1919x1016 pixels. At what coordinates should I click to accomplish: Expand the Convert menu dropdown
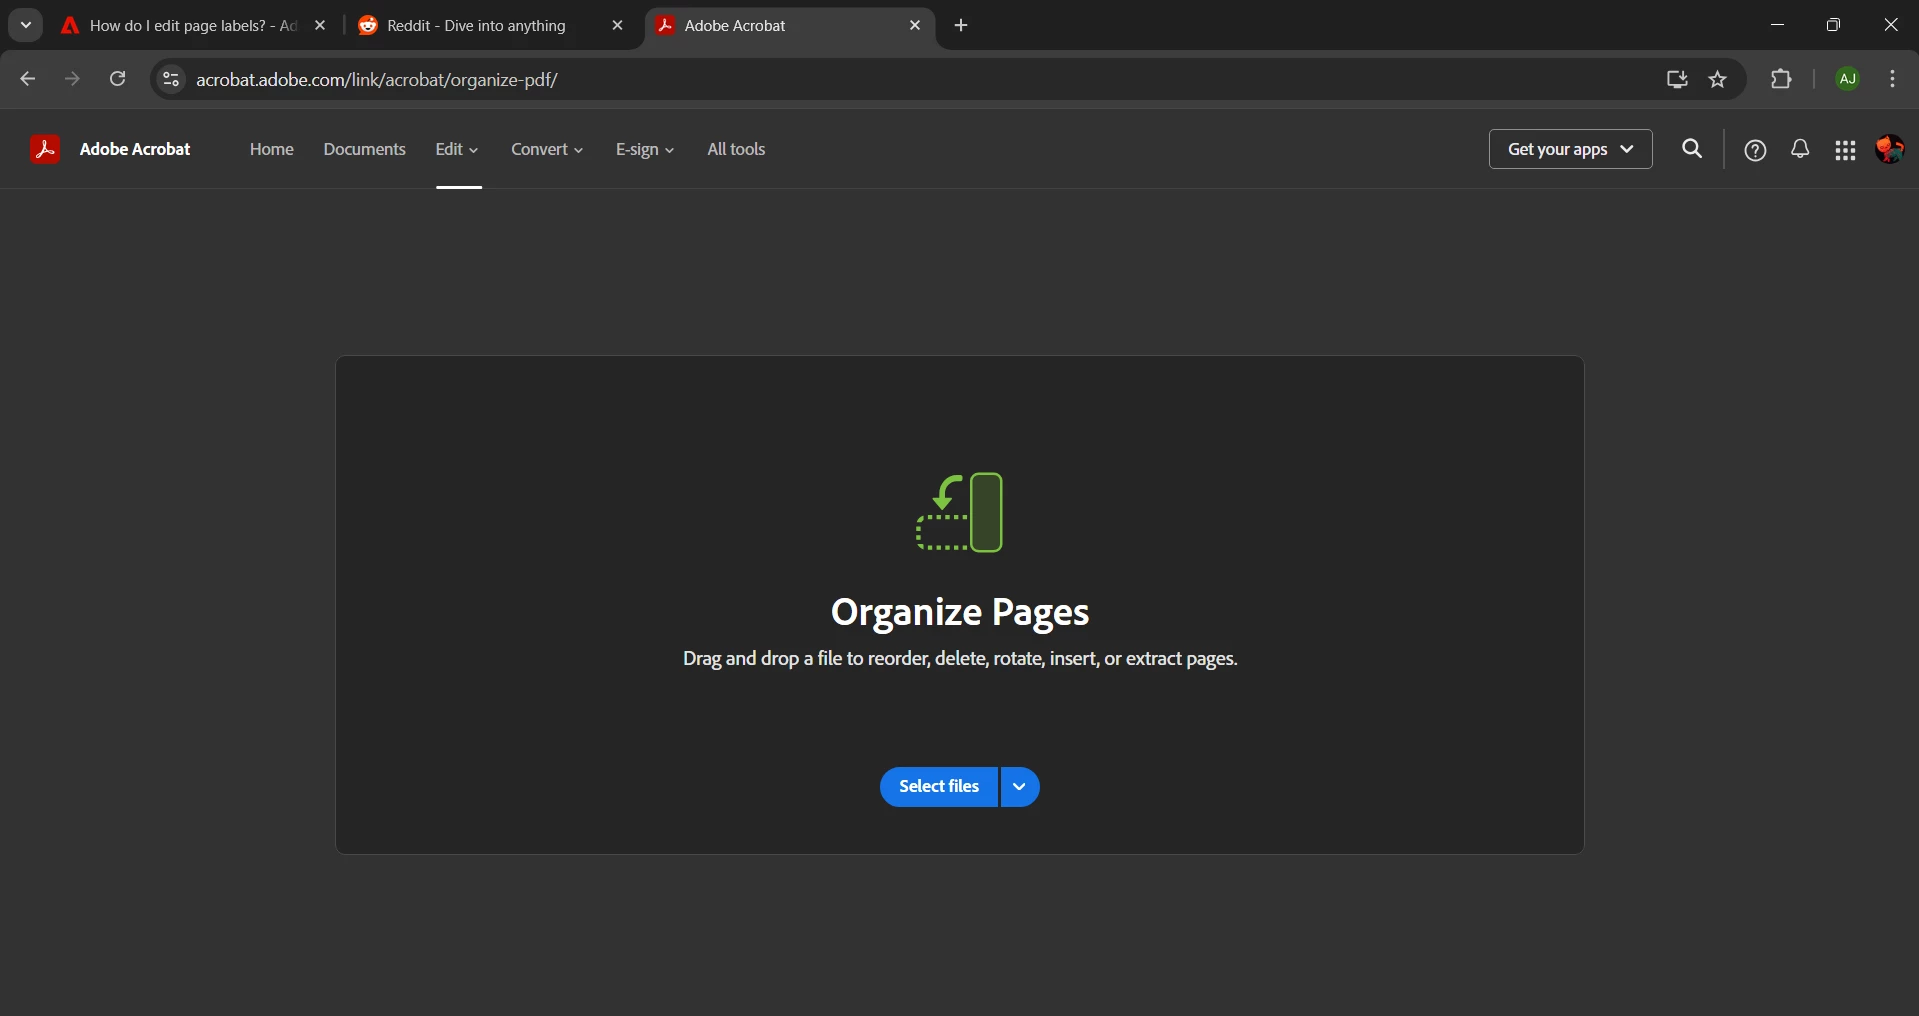point(547,149)
